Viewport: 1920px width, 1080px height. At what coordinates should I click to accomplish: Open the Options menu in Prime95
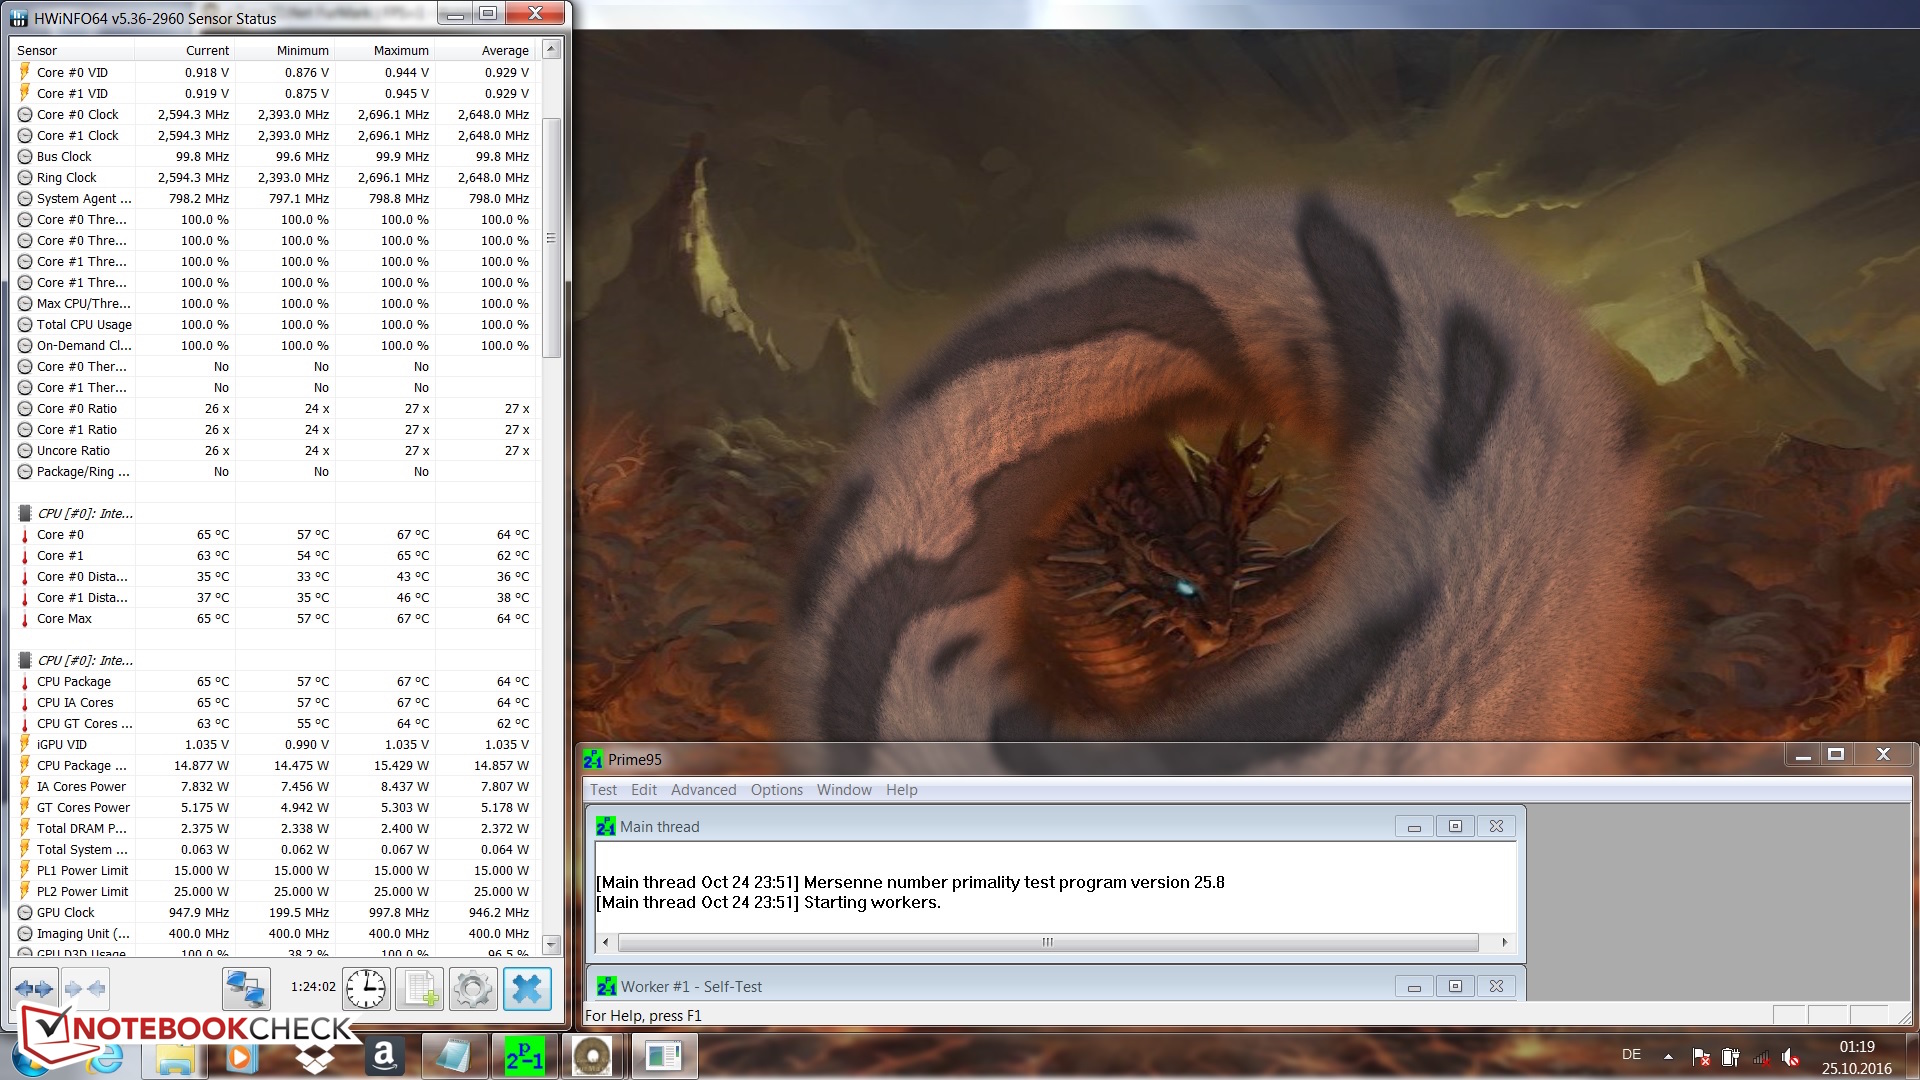point(776,790)
